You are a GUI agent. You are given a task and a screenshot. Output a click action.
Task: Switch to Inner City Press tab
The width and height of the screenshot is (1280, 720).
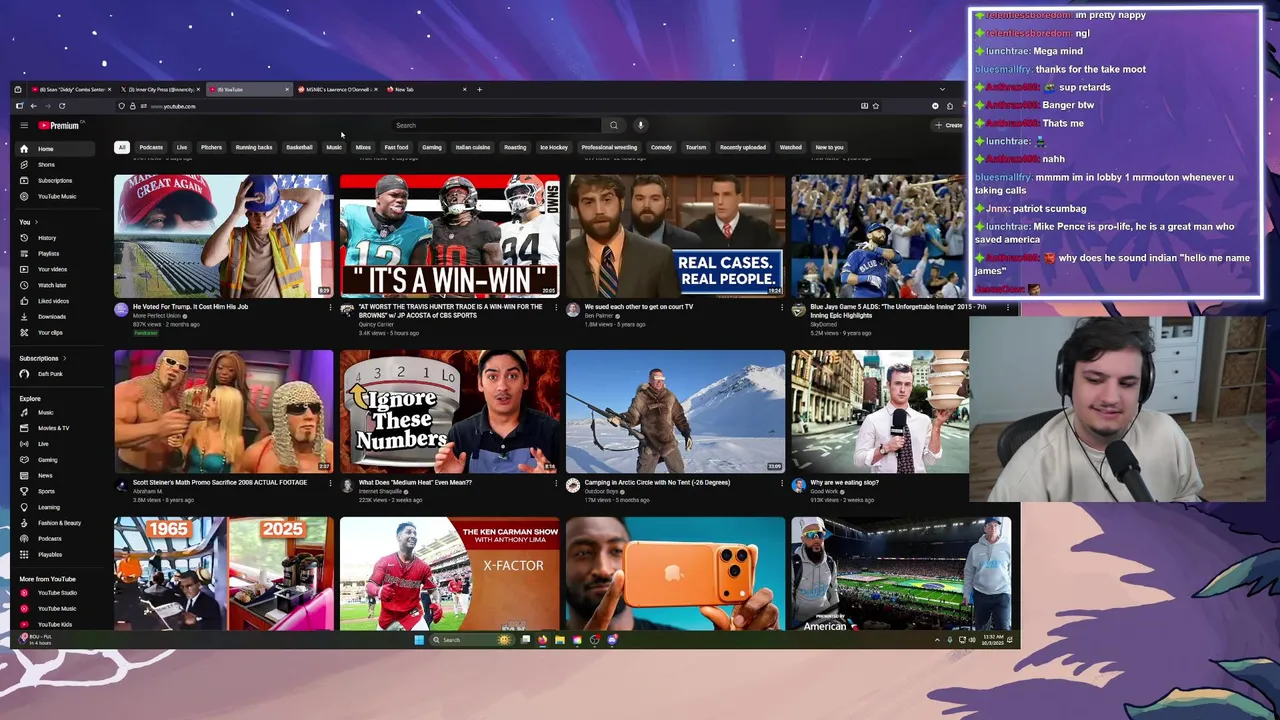point(160,89)
